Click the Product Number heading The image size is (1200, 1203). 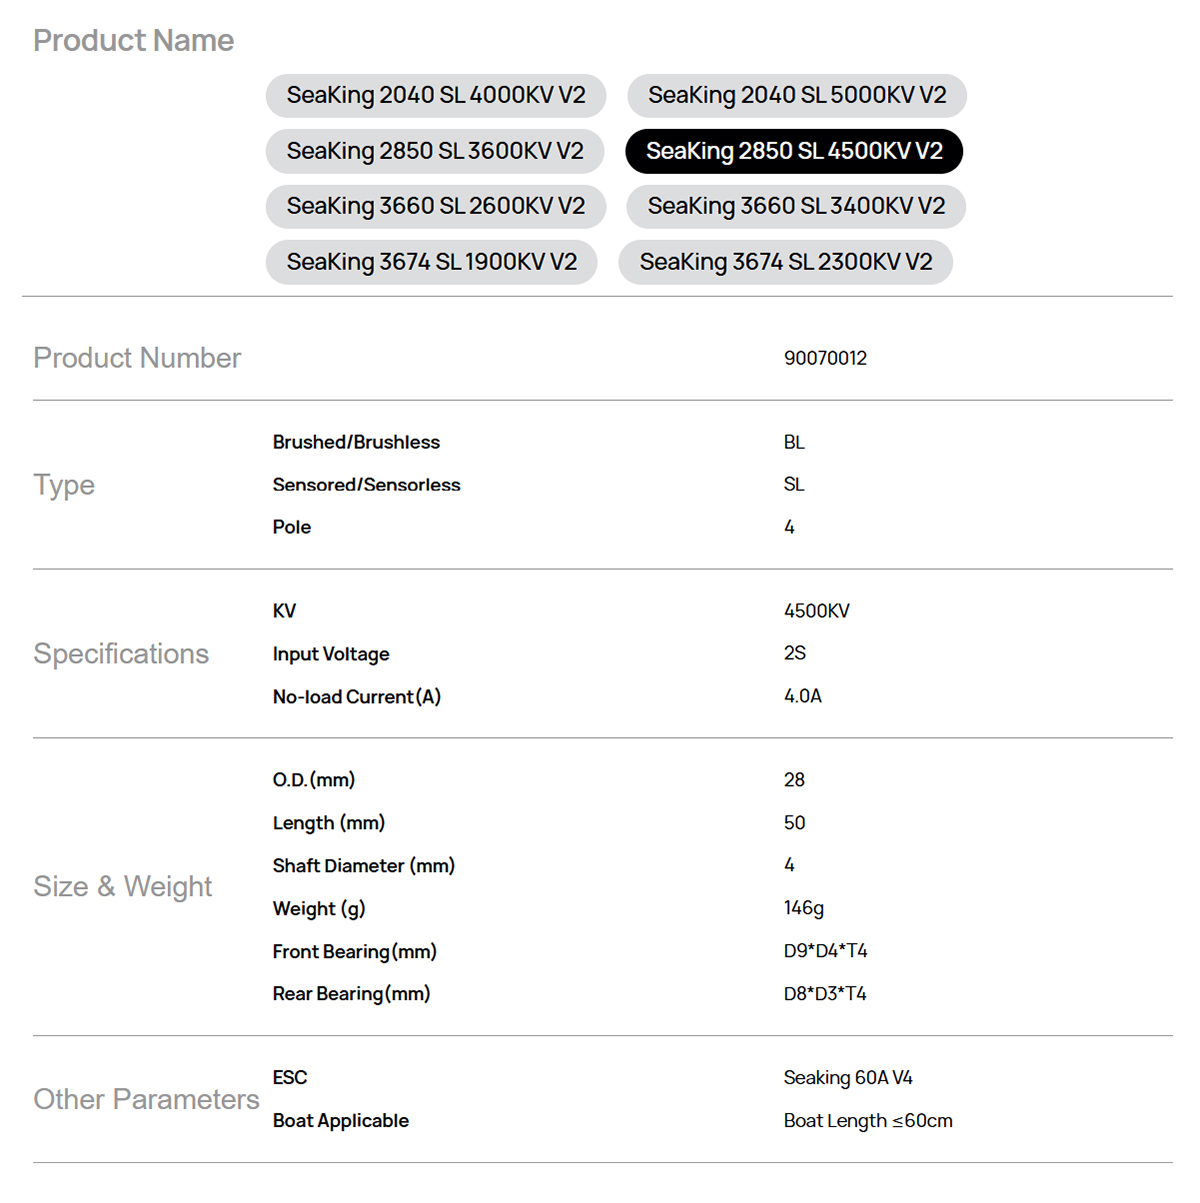137,358
